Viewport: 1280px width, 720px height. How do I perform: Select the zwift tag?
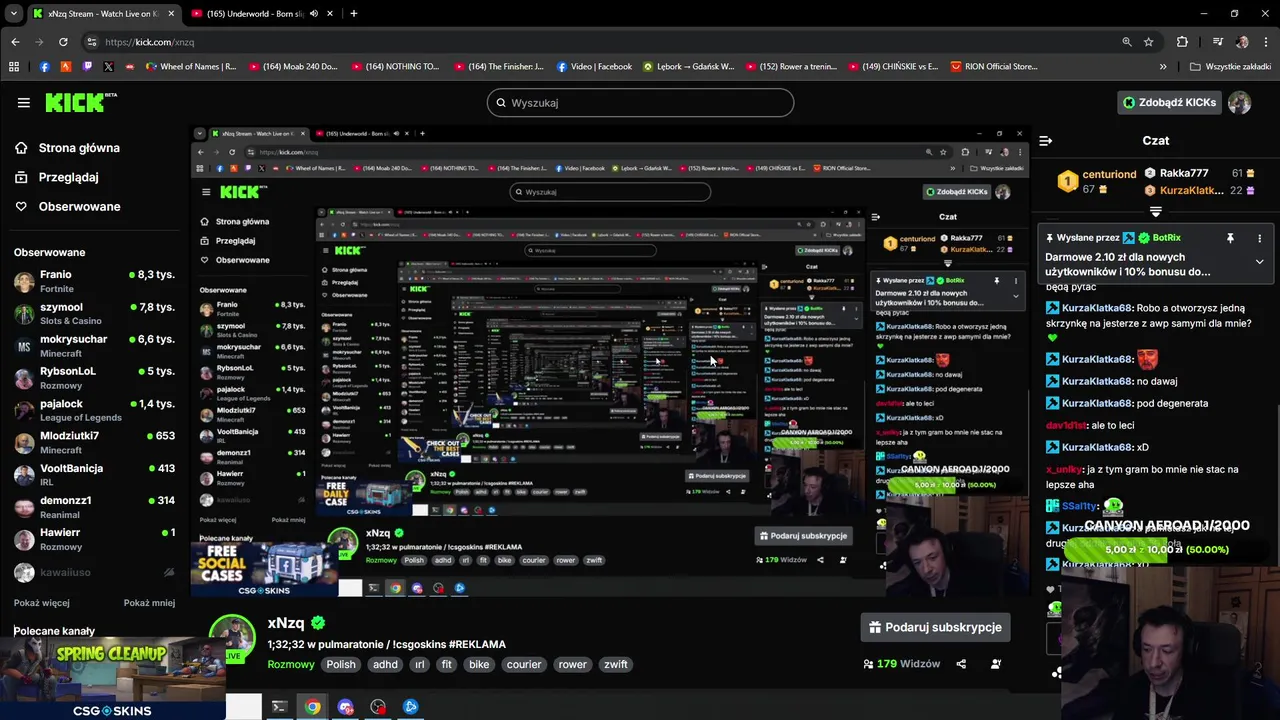click(x=616, y=664)
